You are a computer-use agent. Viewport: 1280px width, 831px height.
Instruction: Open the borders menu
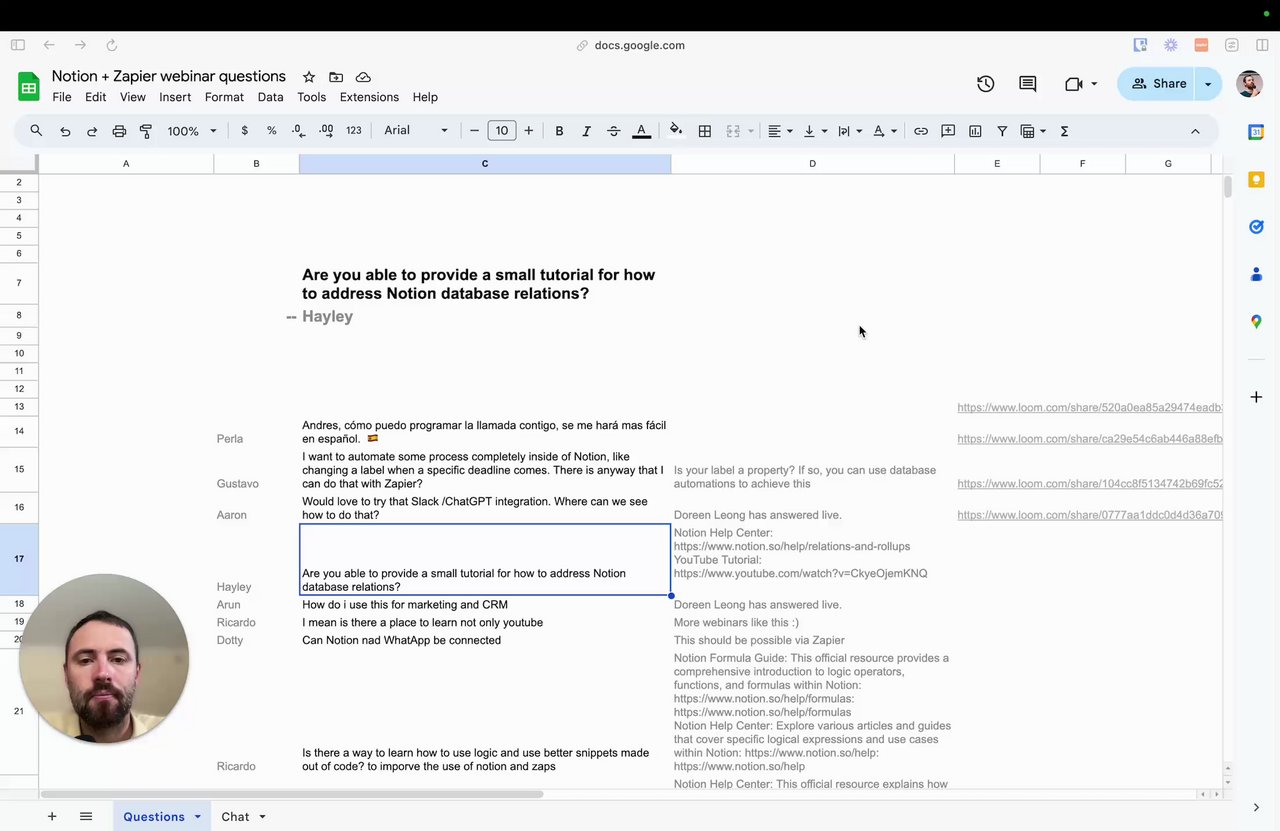[705, 131]
